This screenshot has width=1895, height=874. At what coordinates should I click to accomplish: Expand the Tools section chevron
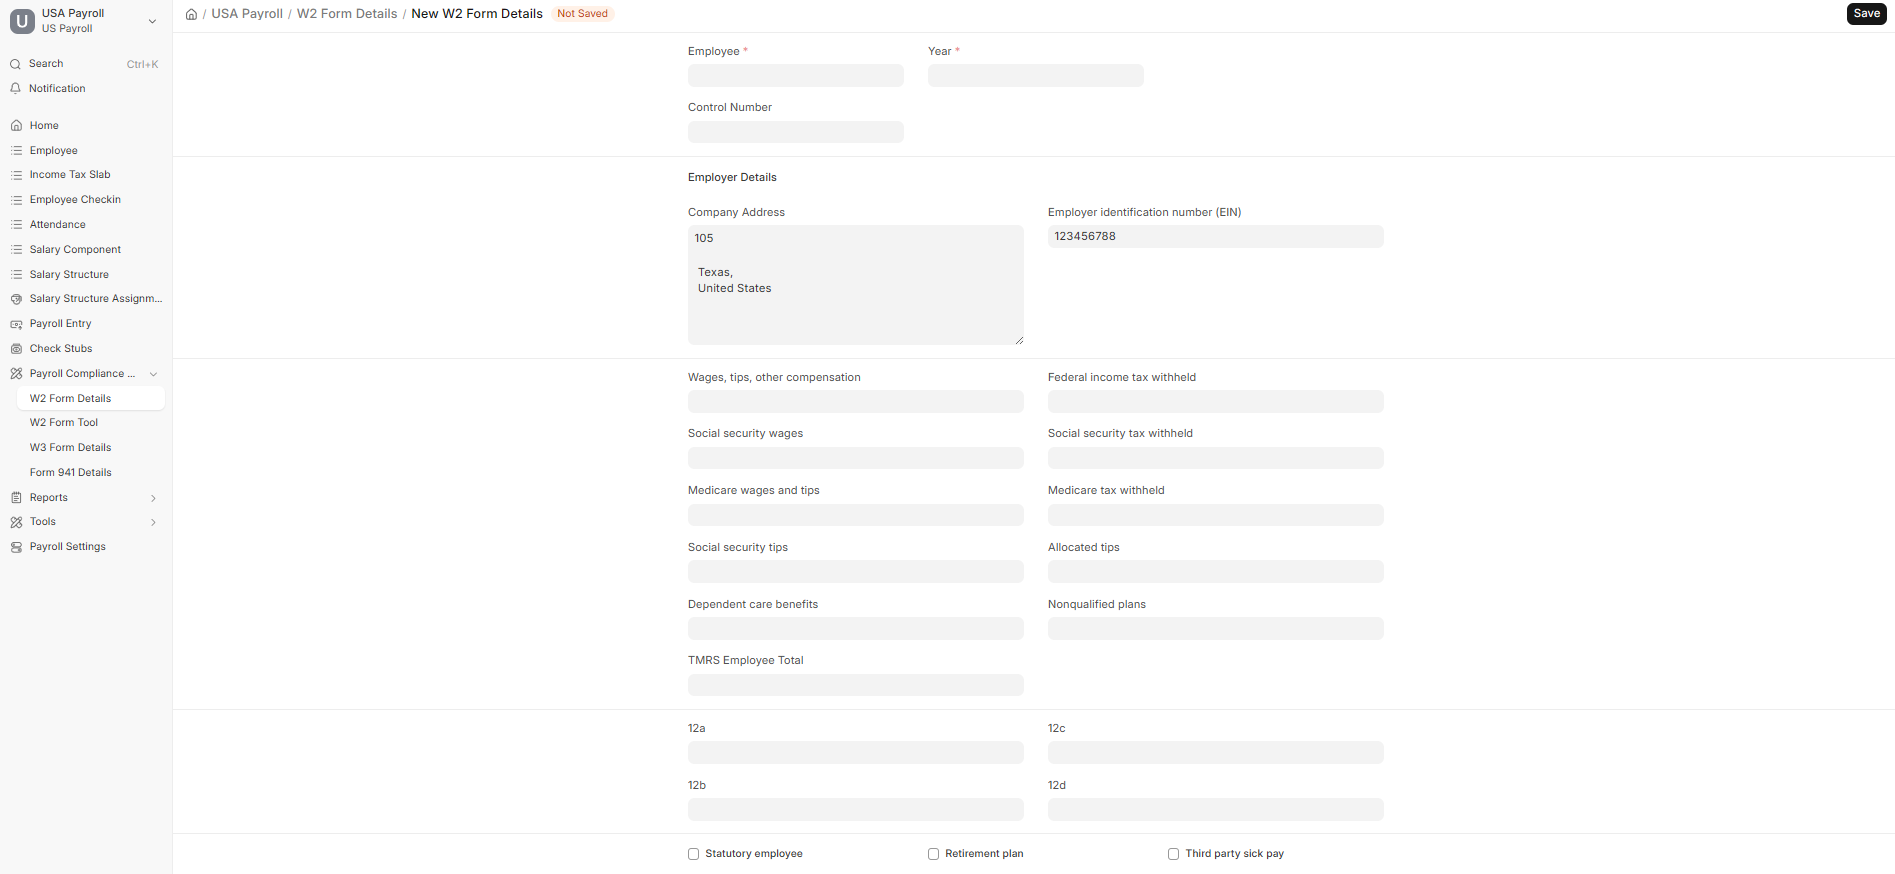point(153,522)
